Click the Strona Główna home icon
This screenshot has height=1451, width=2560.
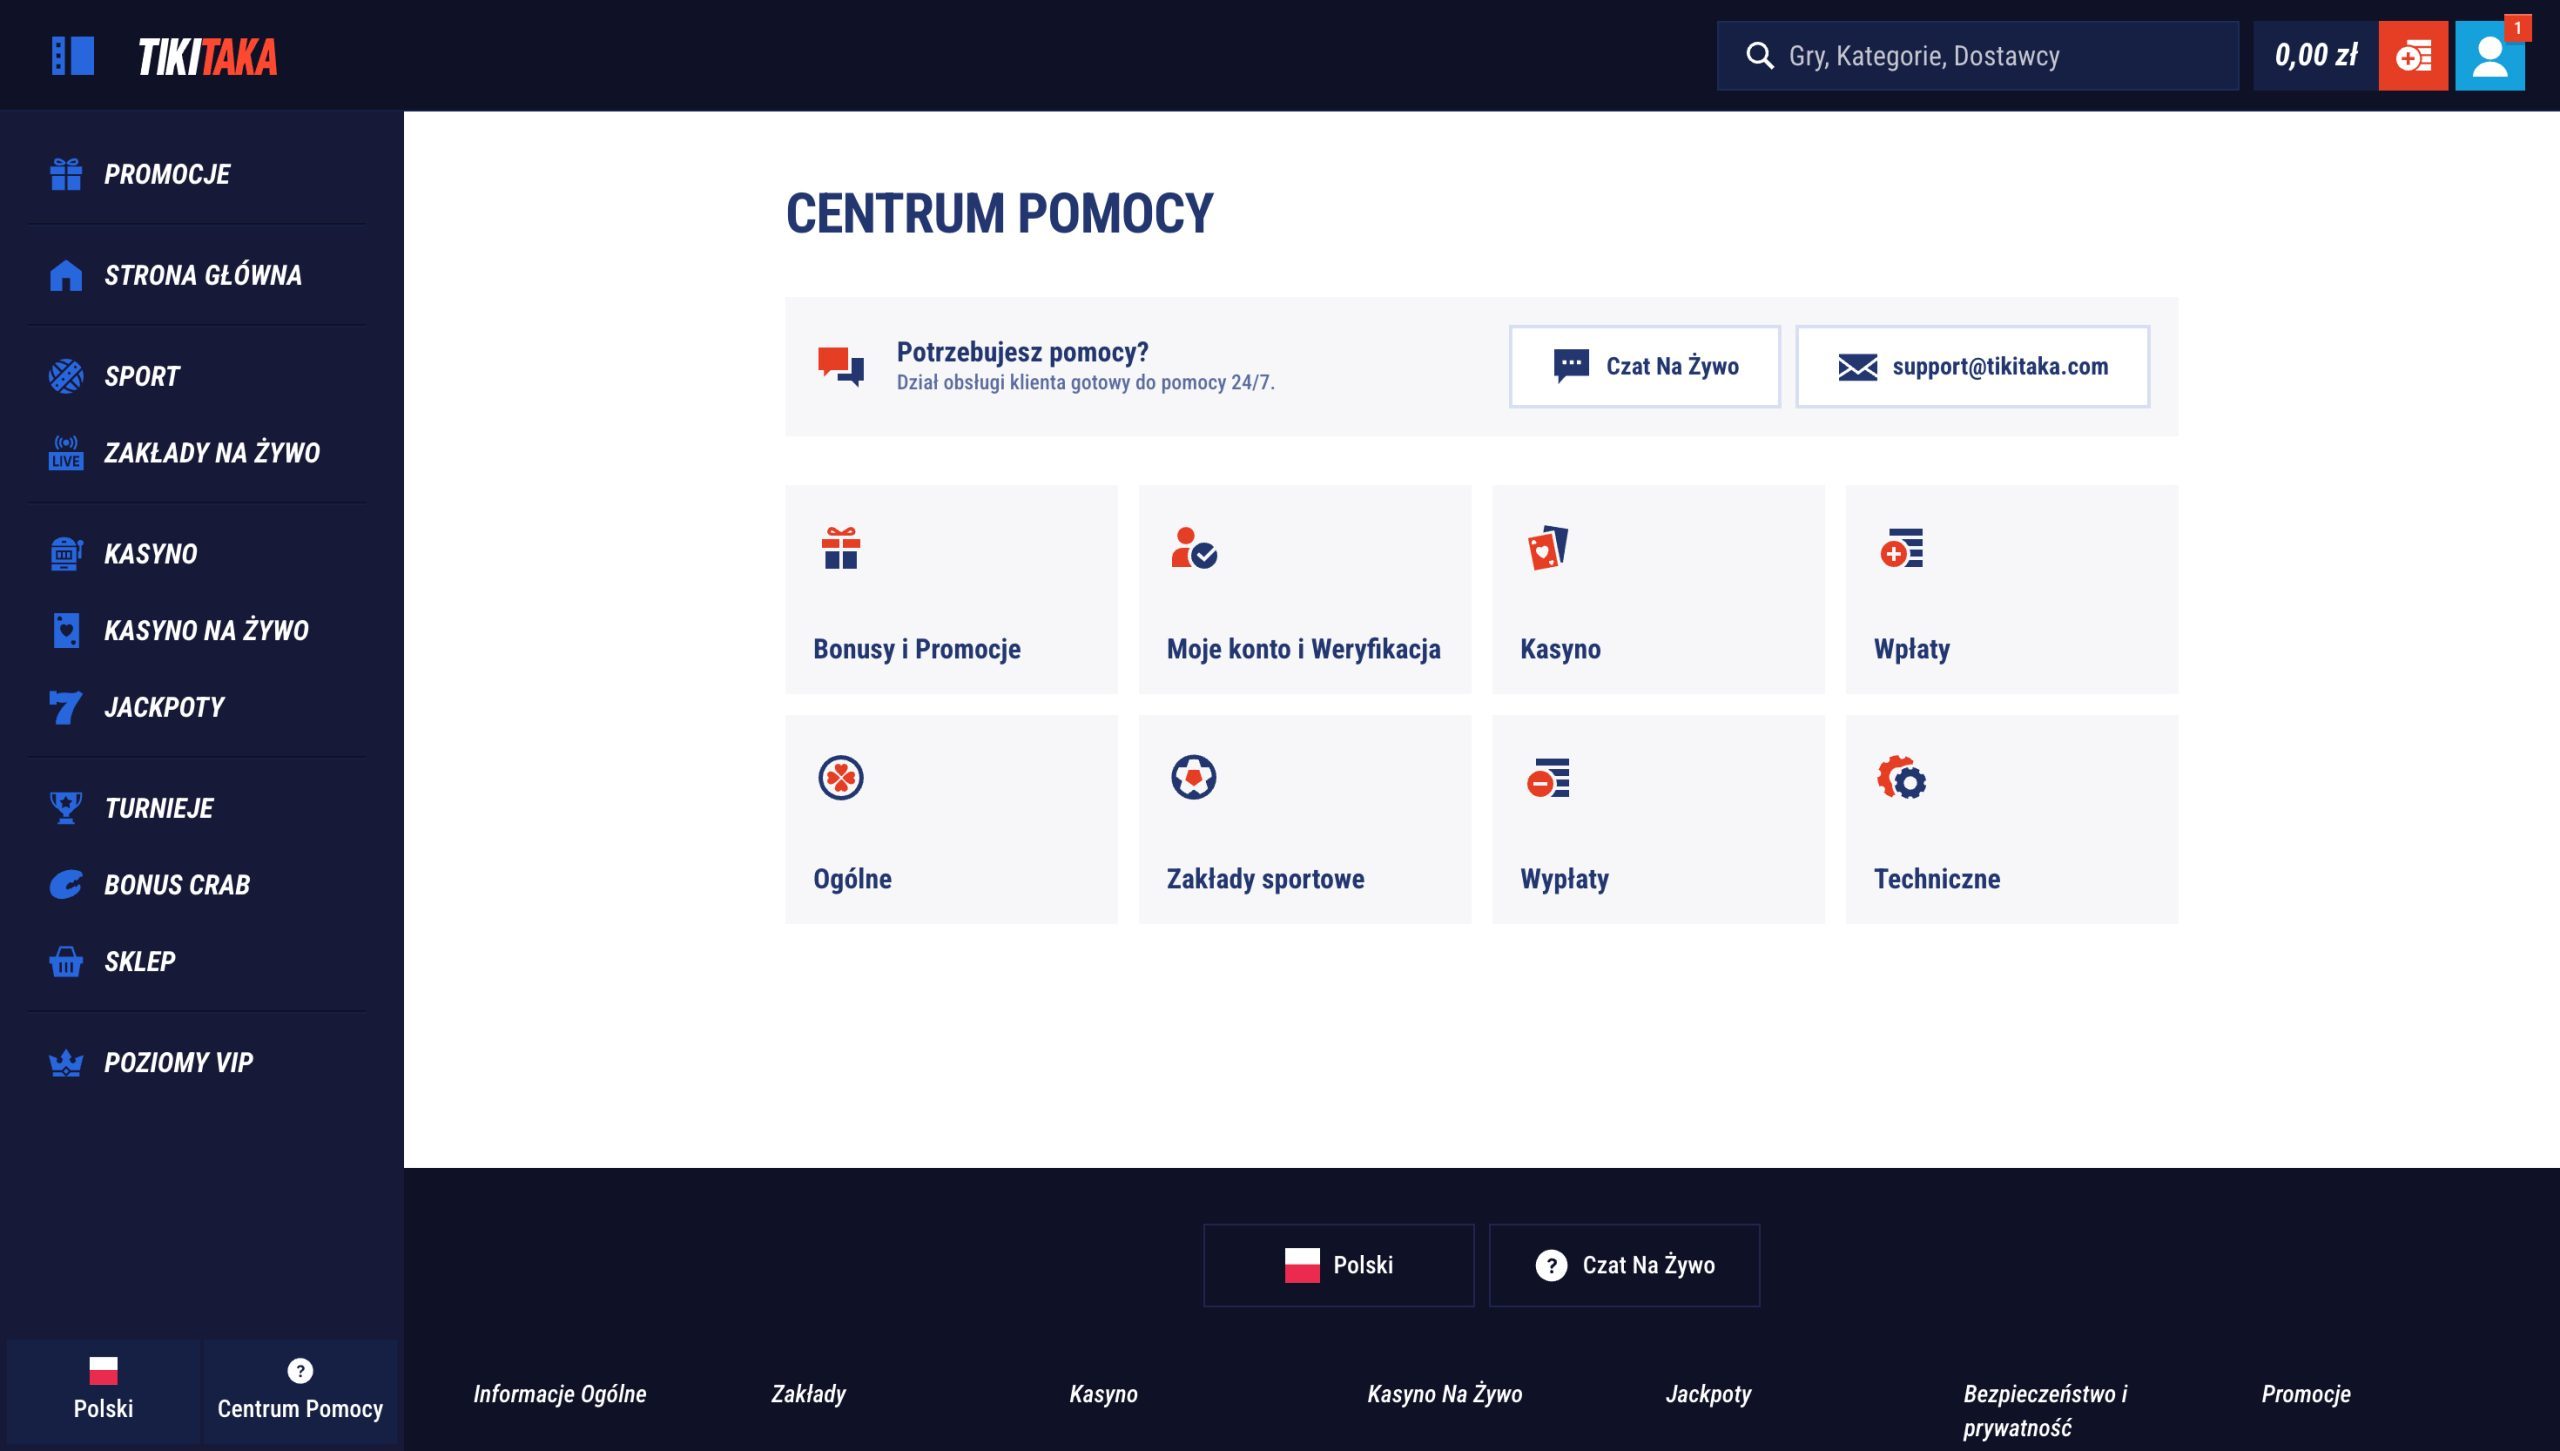[x=66, y=275]
